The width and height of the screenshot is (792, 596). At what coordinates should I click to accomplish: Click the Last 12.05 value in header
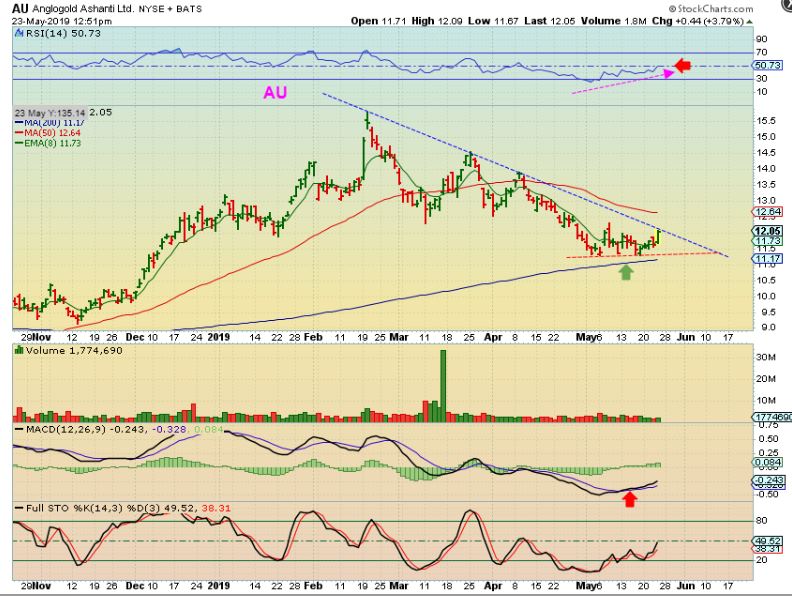(550, 21)
